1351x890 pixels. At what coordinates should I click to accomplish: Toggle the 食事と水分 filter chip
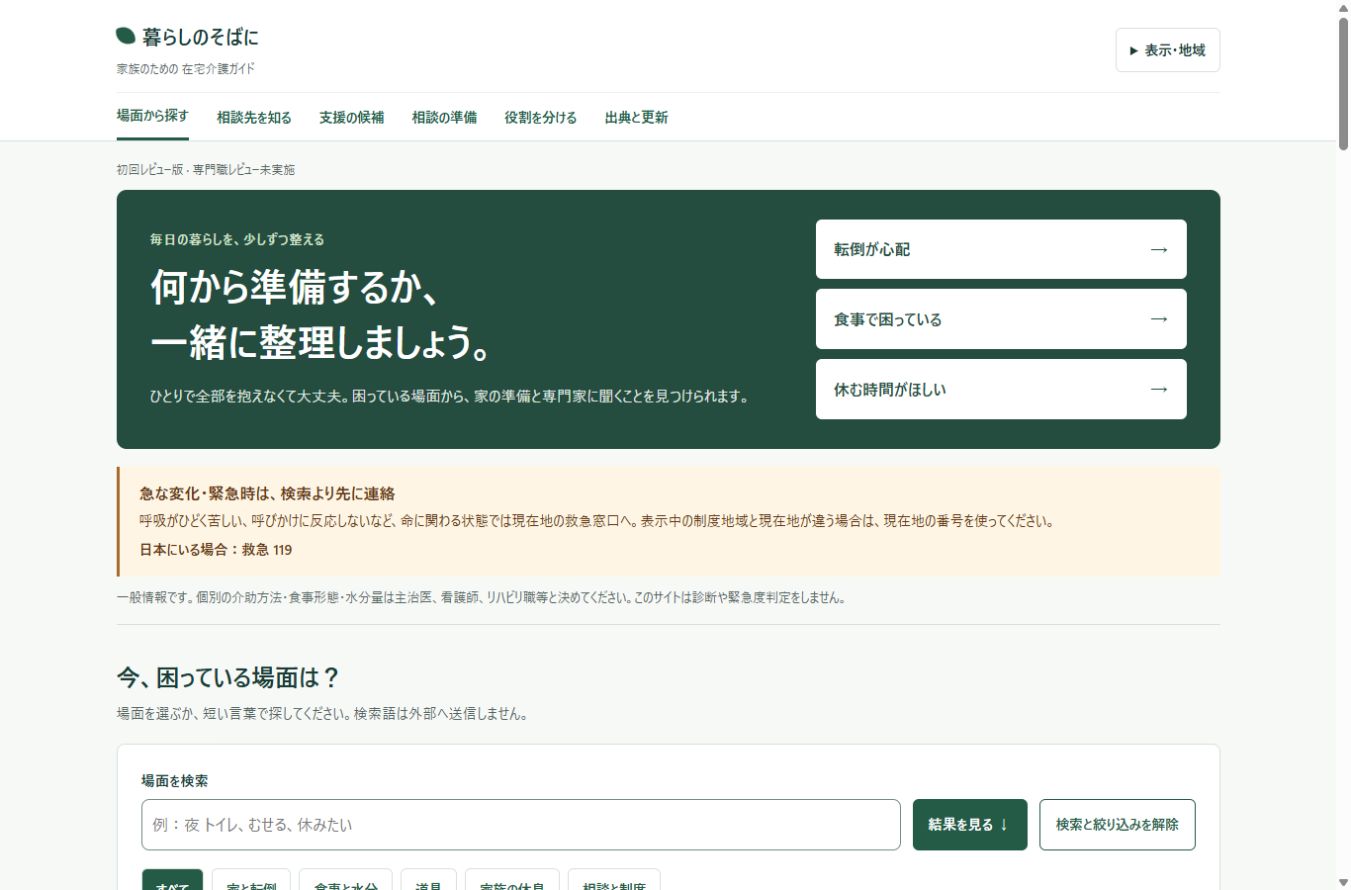tap(346, 879)
